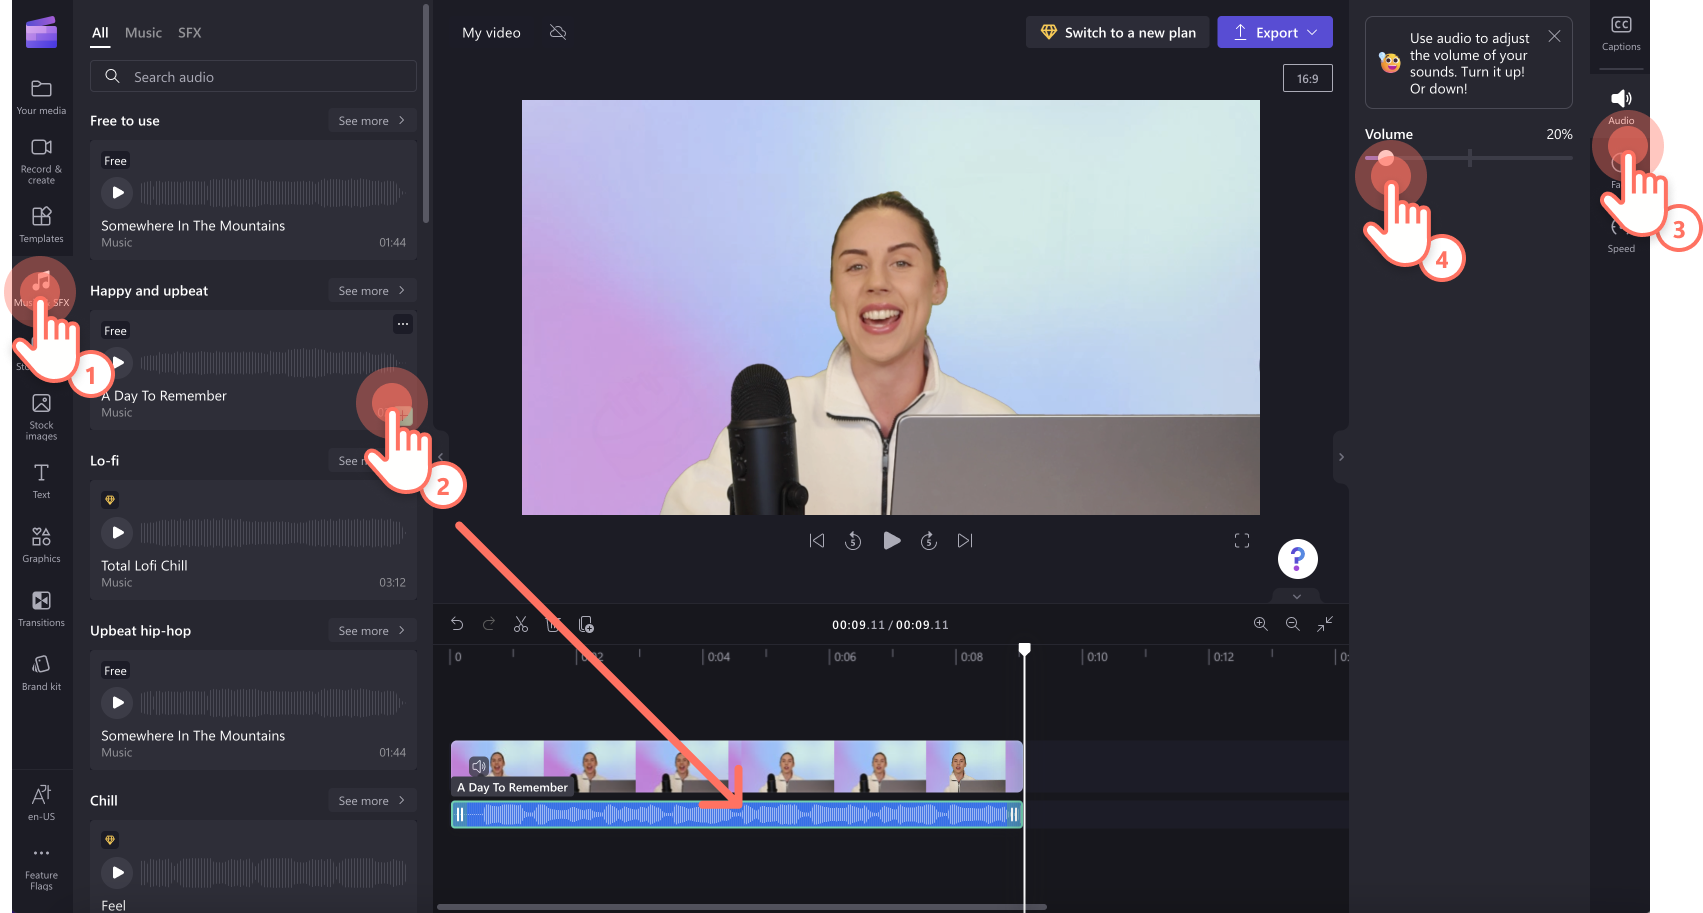
Task: Open the Brand kit sidebar tab
Action: click(41, 673)
